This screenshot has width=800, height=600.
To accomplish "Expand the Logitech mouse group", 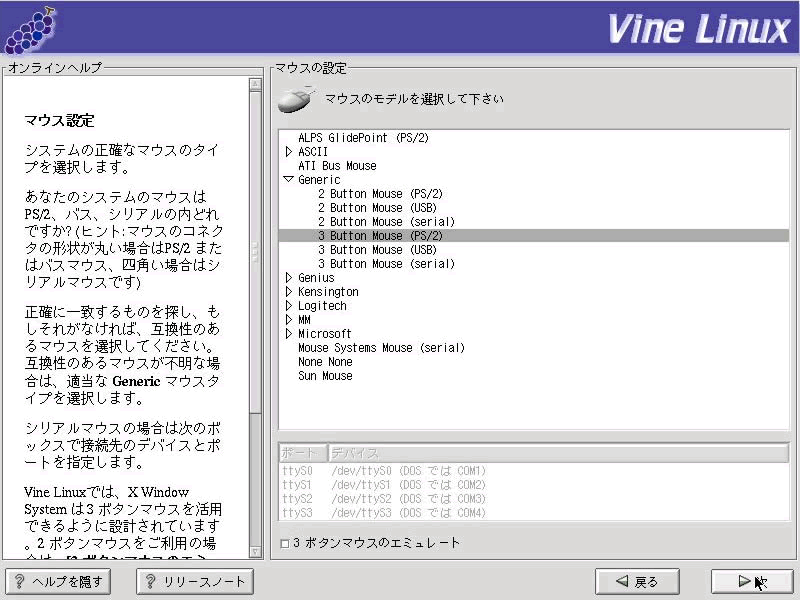I will click(289, 306).
